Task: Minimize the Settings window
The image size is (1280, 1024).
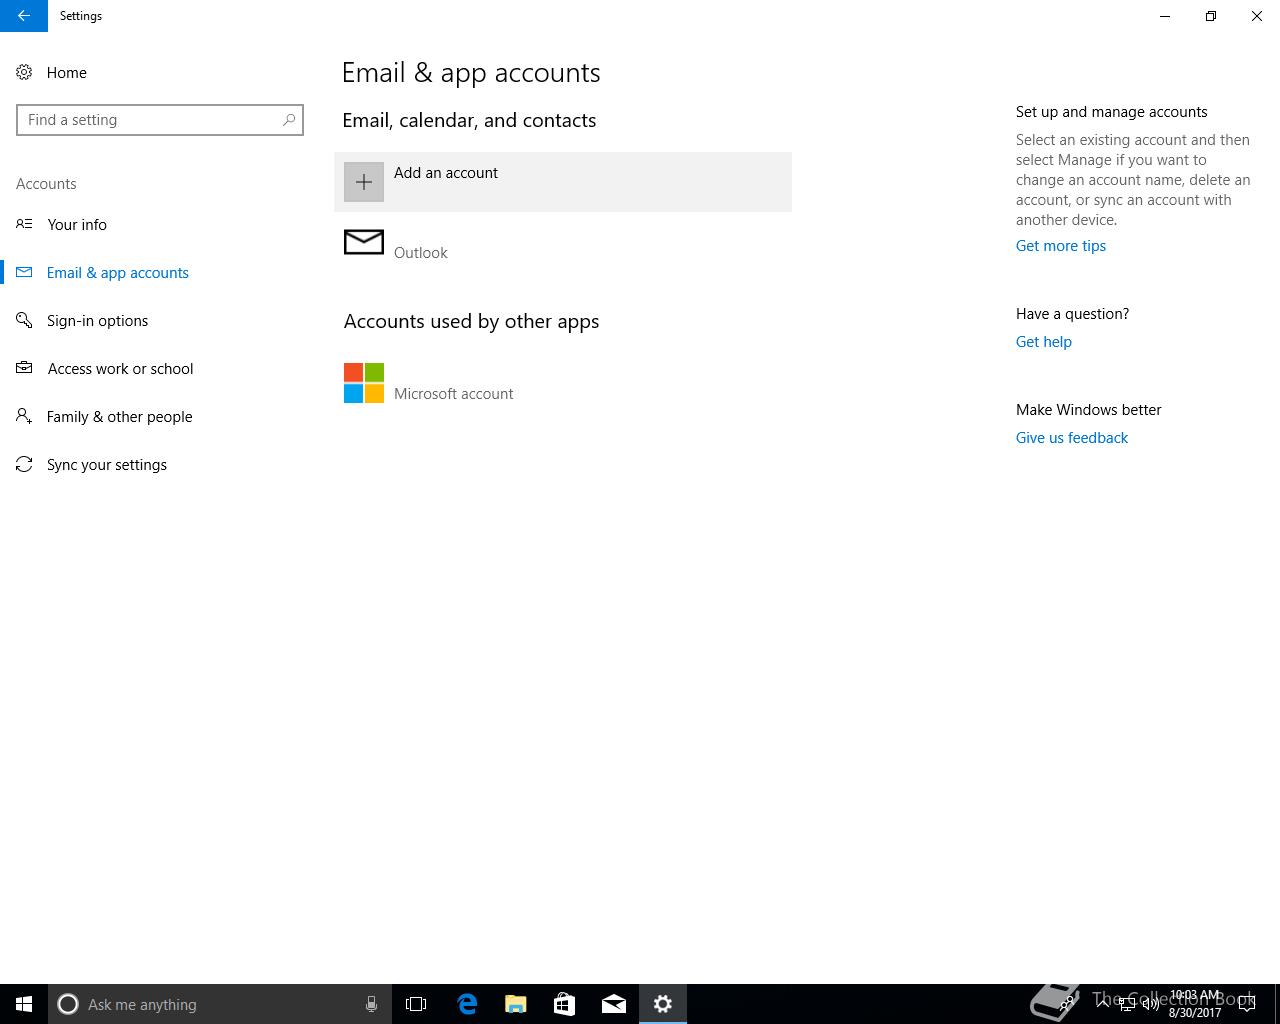Action: click(1165, 16)
